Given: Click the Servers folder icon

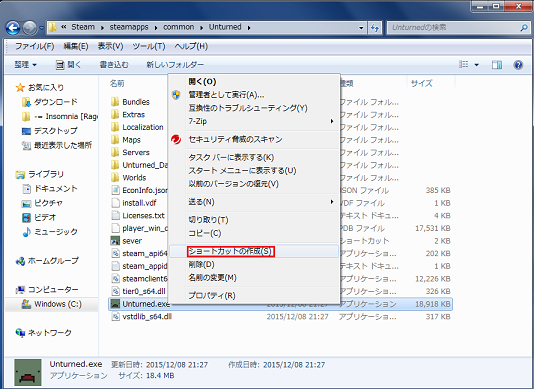Looking at the screenshot, I should [115, 152].
